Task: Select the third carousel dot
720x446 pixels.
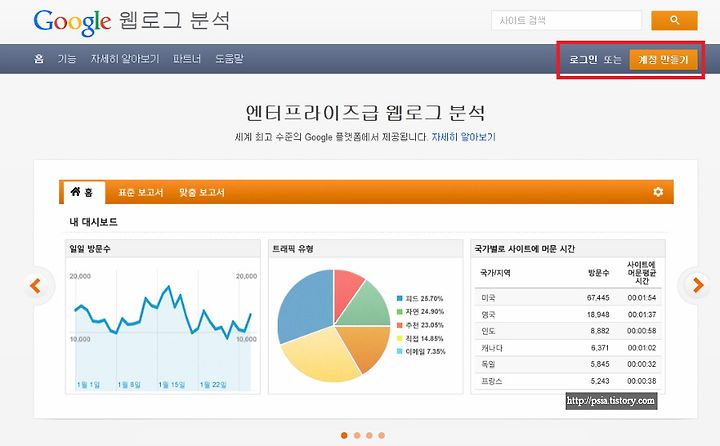Action: [x=369, y=435]
